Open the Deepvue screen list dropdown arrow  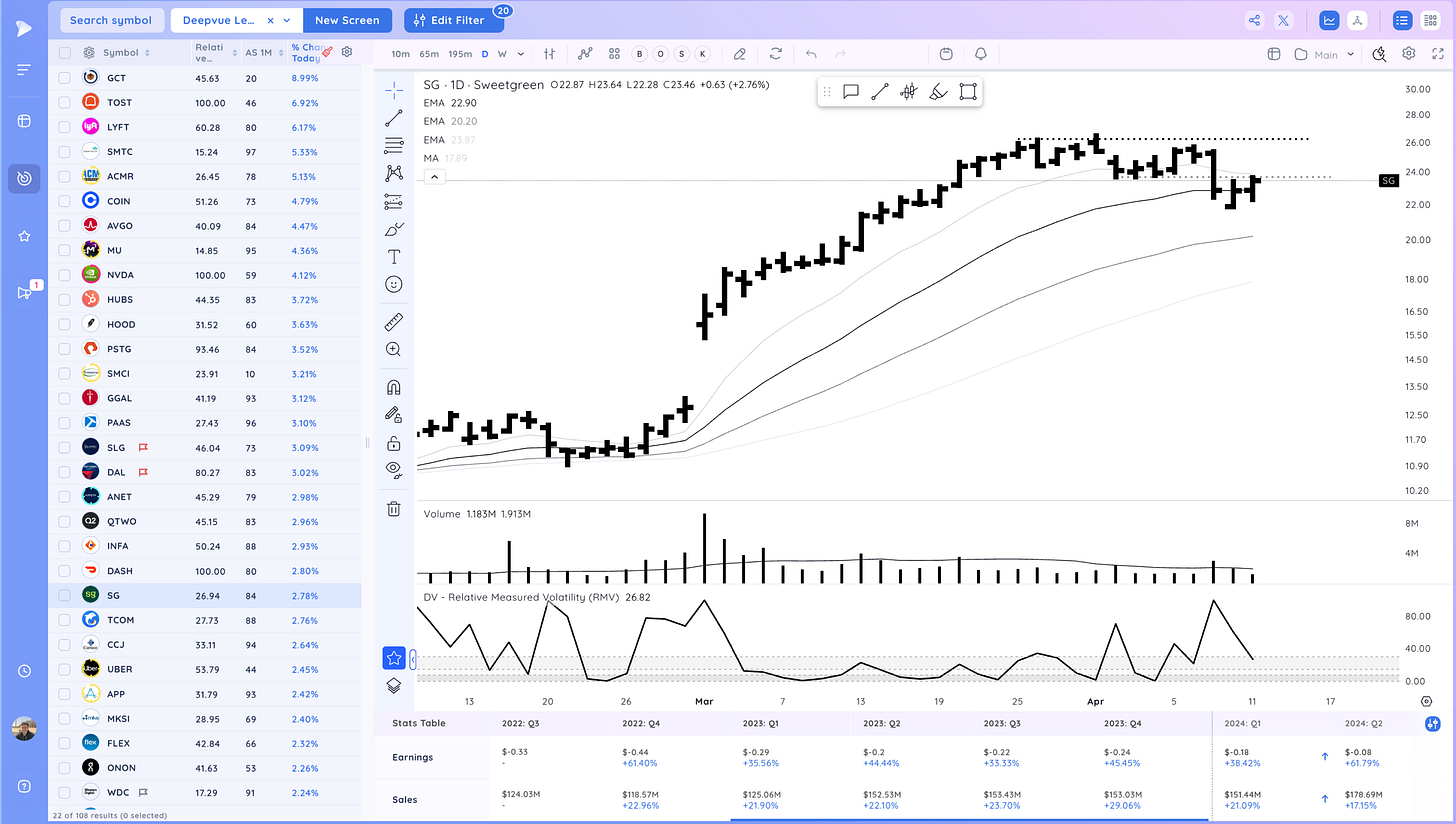[x=288, y=20]
